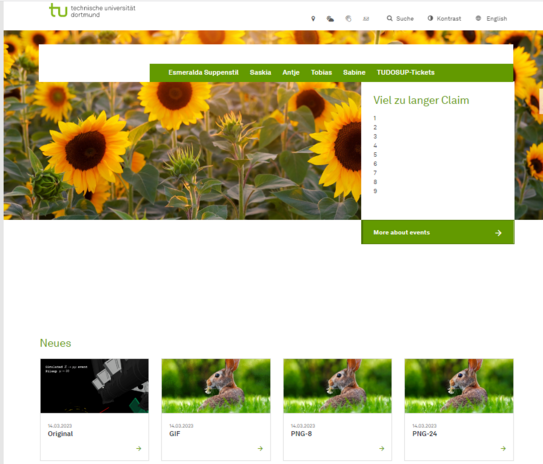Image resolution: width=543 pixels, height=464 pixels.
Task: Open the Original news thumbnail
Action: point(95,386)
